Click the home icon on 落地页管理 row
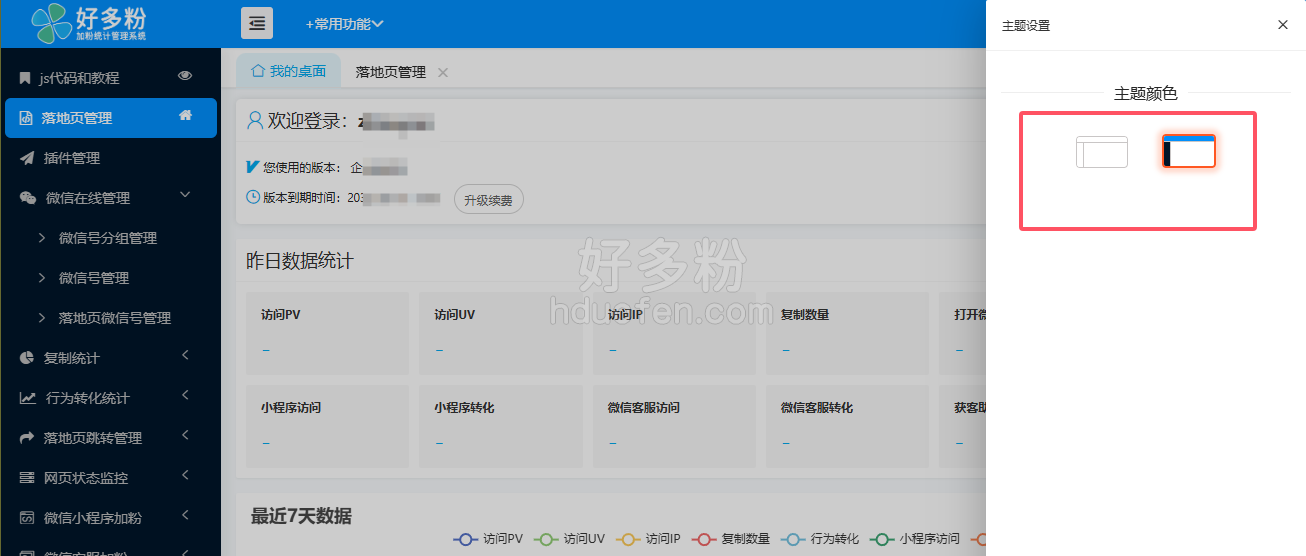 185,116
